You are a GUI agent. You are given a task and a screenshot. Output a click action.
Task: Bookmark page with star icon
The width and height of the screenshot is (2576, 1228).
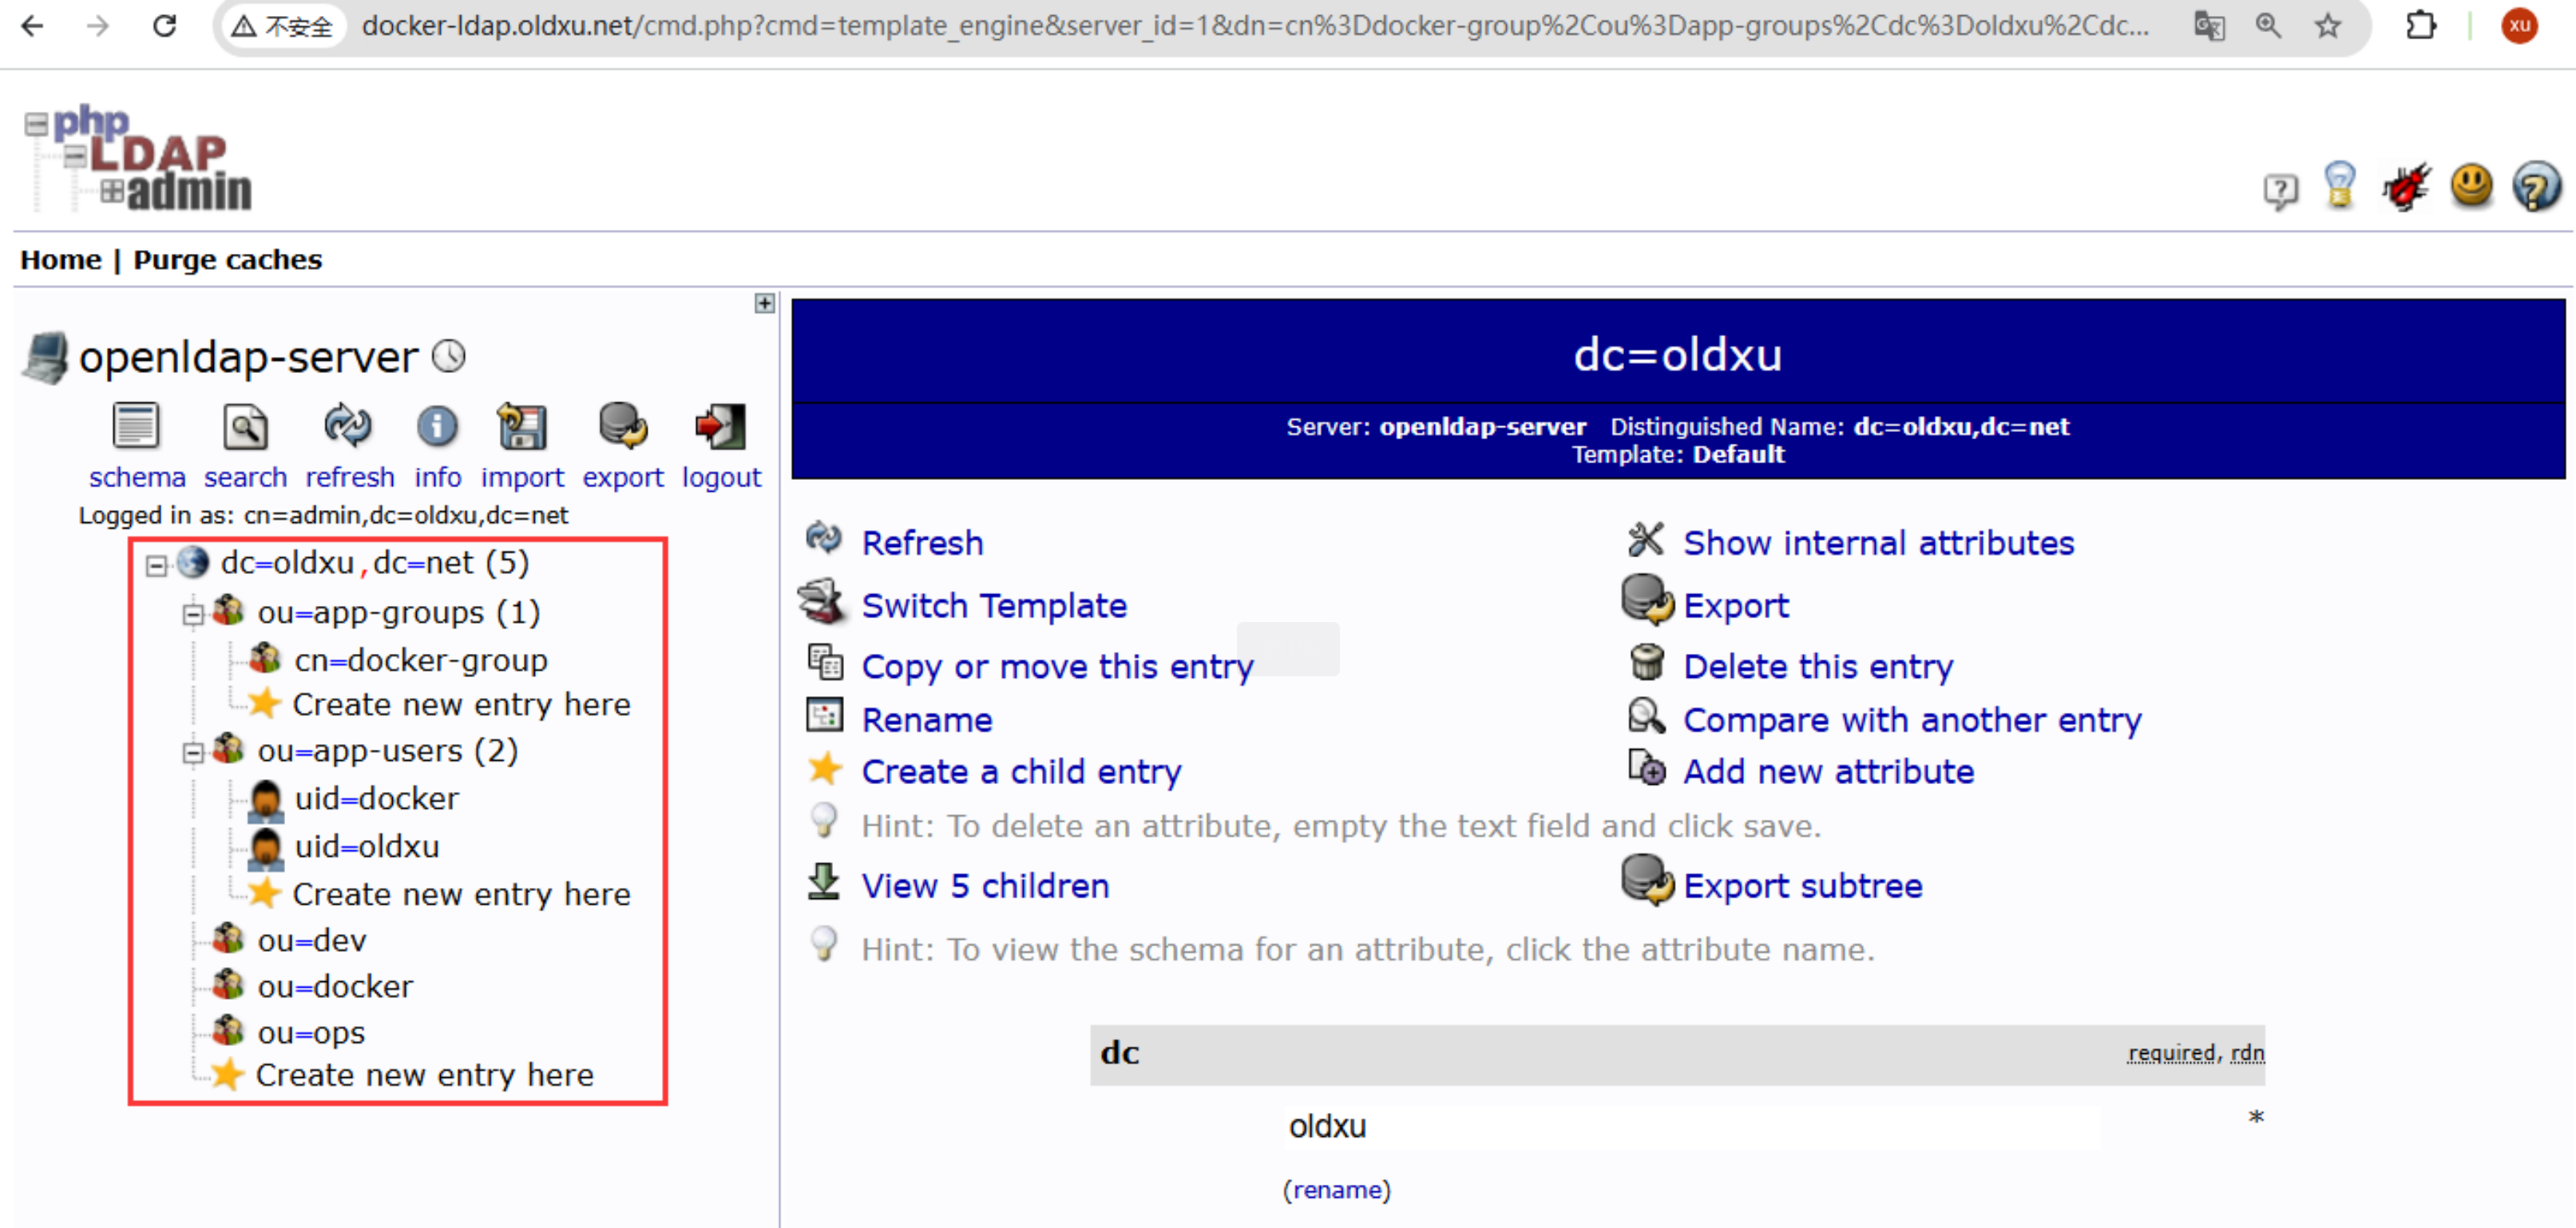(x=2328, y=26)
